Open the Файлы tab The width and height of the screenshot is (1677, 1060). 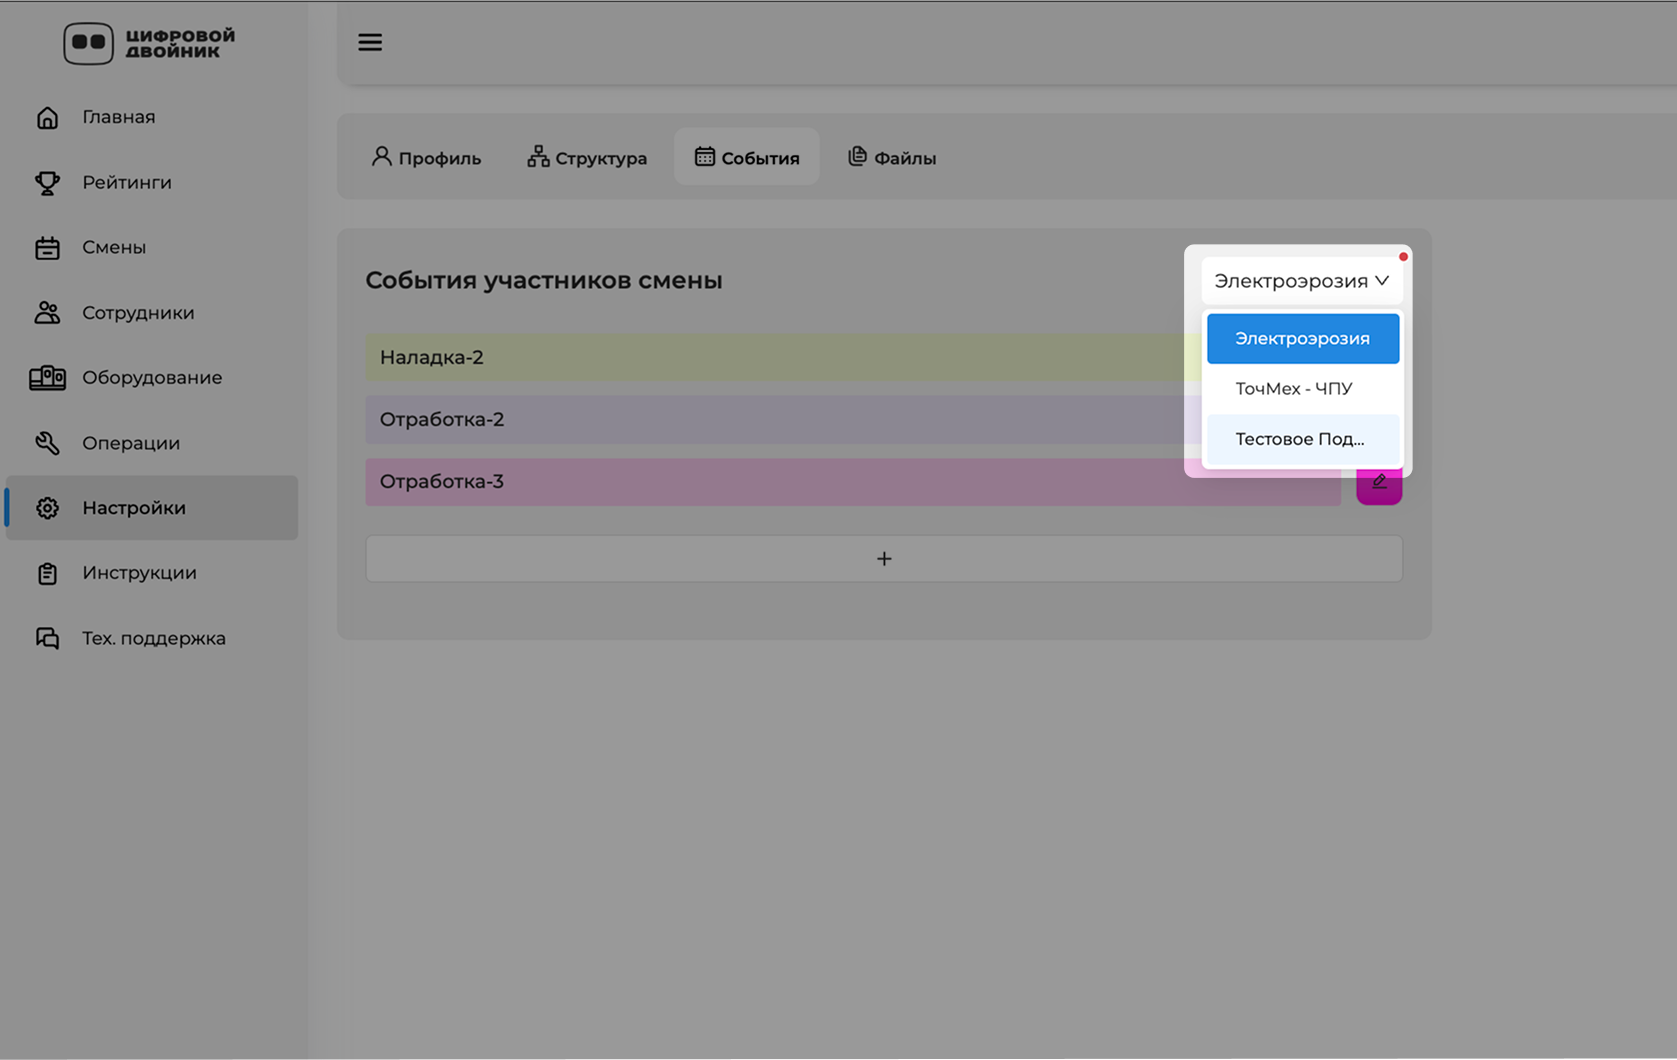tap(892, 158)
